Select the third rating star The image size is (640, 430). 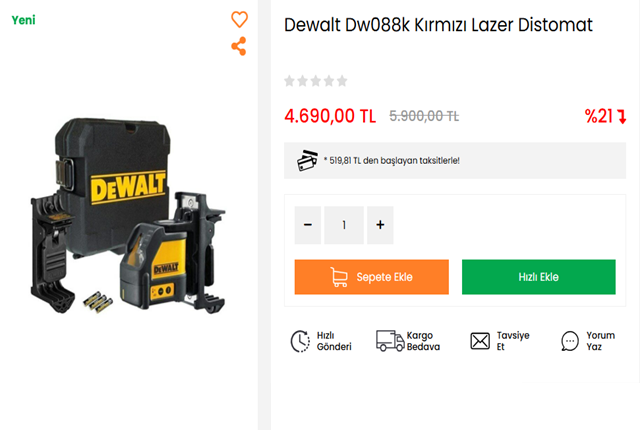[x=316, y=81]
